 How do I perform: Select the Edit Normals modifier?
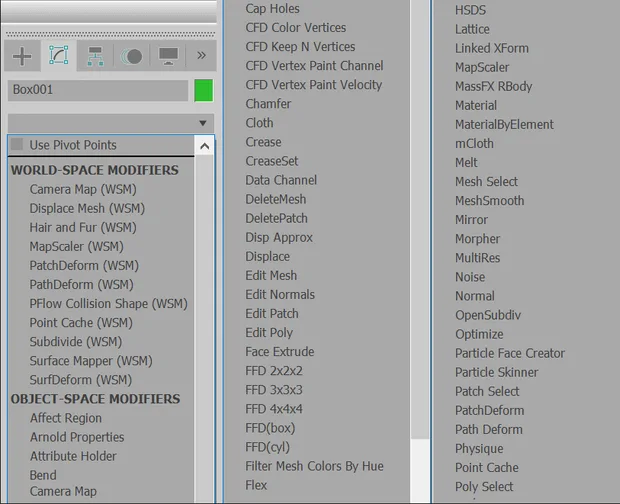280,294
